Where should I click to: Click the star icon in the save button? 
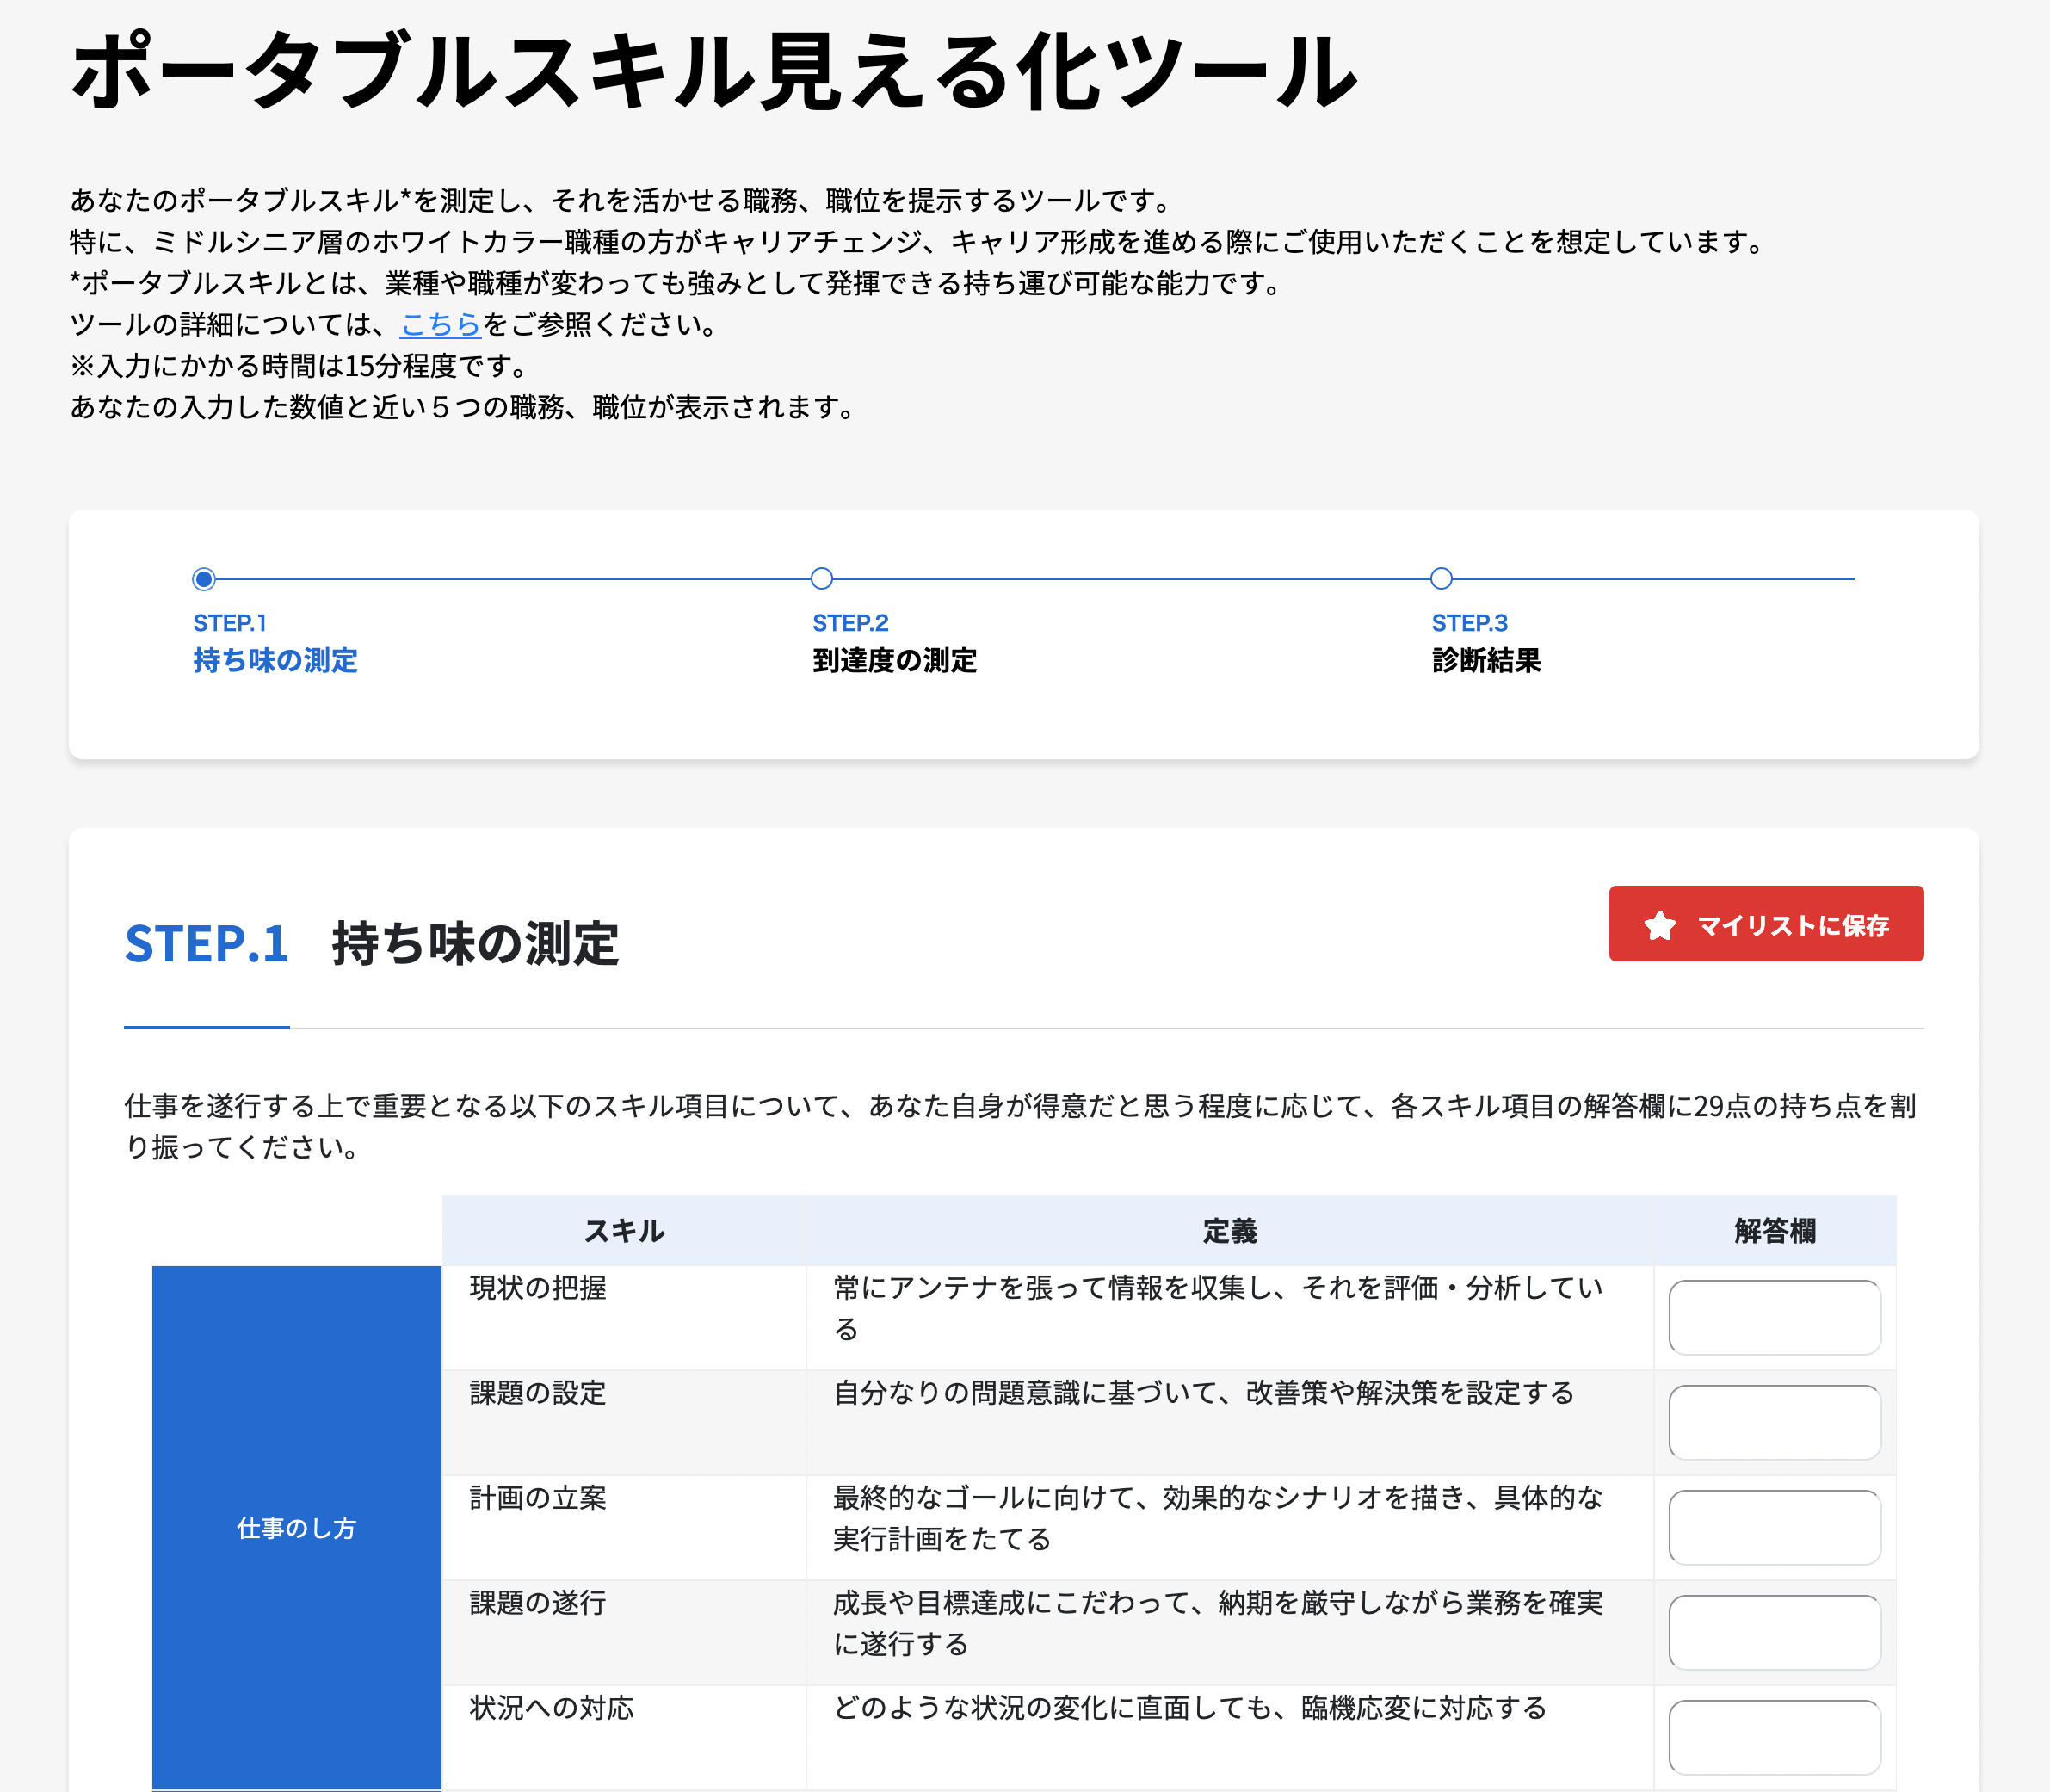click(x=1659, y=925)
